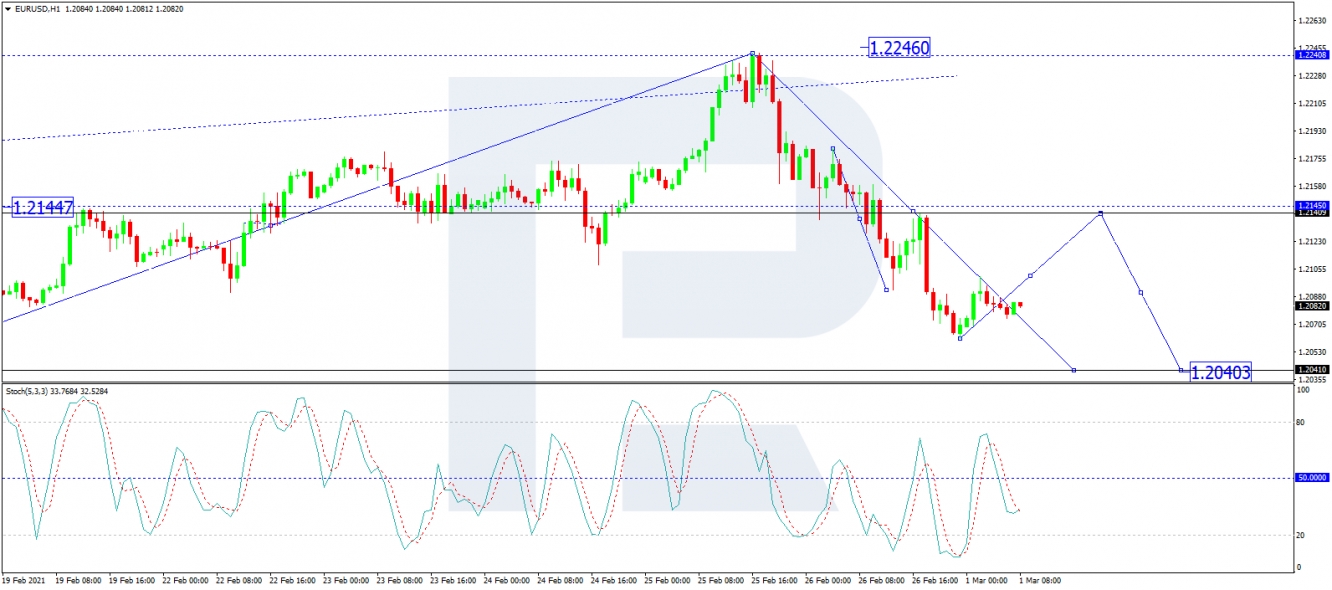Click the 100 level on stochastic scale
The width and height of the screenshot is (1332, 590).
click(x=1303, y=390)
